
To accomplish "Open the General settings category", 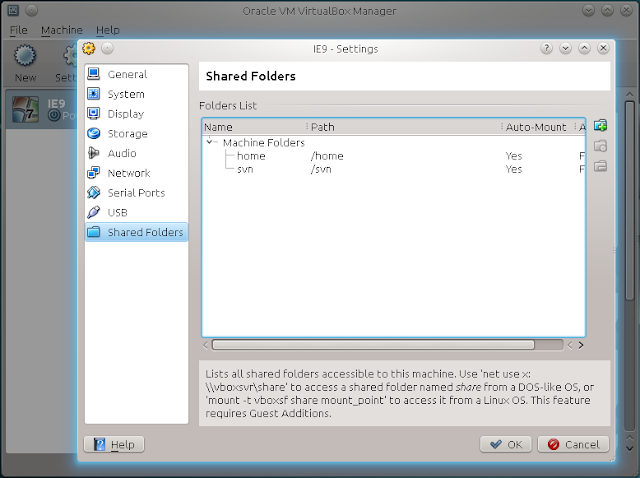I will tap(136, 74).
